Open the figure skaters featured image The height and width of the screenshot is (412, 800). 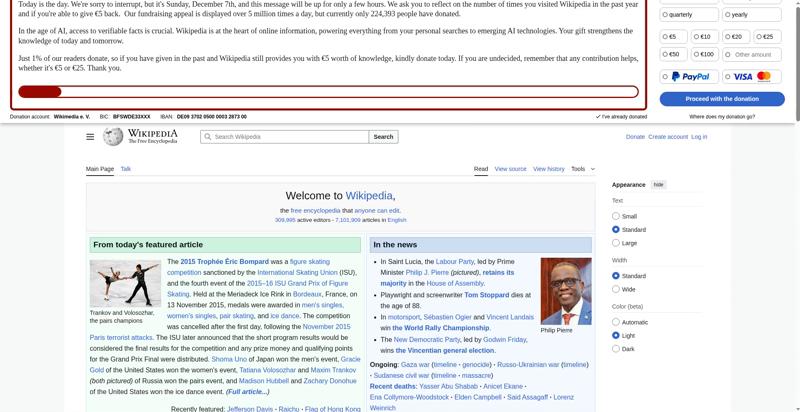125,283
